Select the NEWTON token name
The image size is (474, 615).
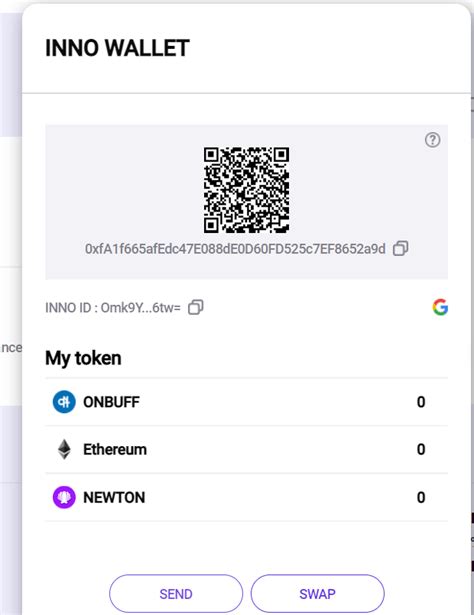[x=114, y=497]
